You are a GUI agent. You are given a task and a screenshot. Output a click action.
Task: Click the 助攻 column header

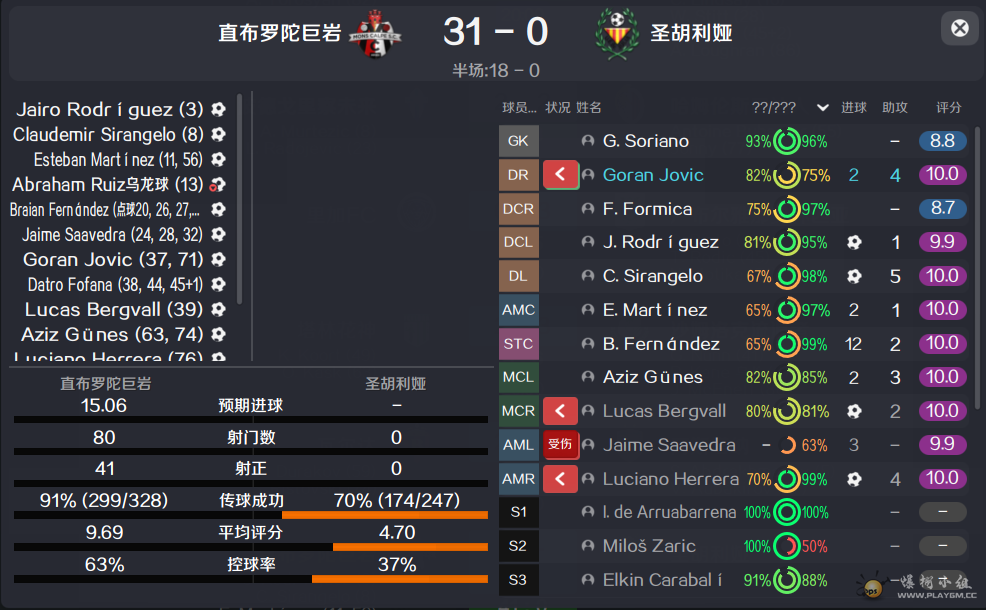click(895, 108)
